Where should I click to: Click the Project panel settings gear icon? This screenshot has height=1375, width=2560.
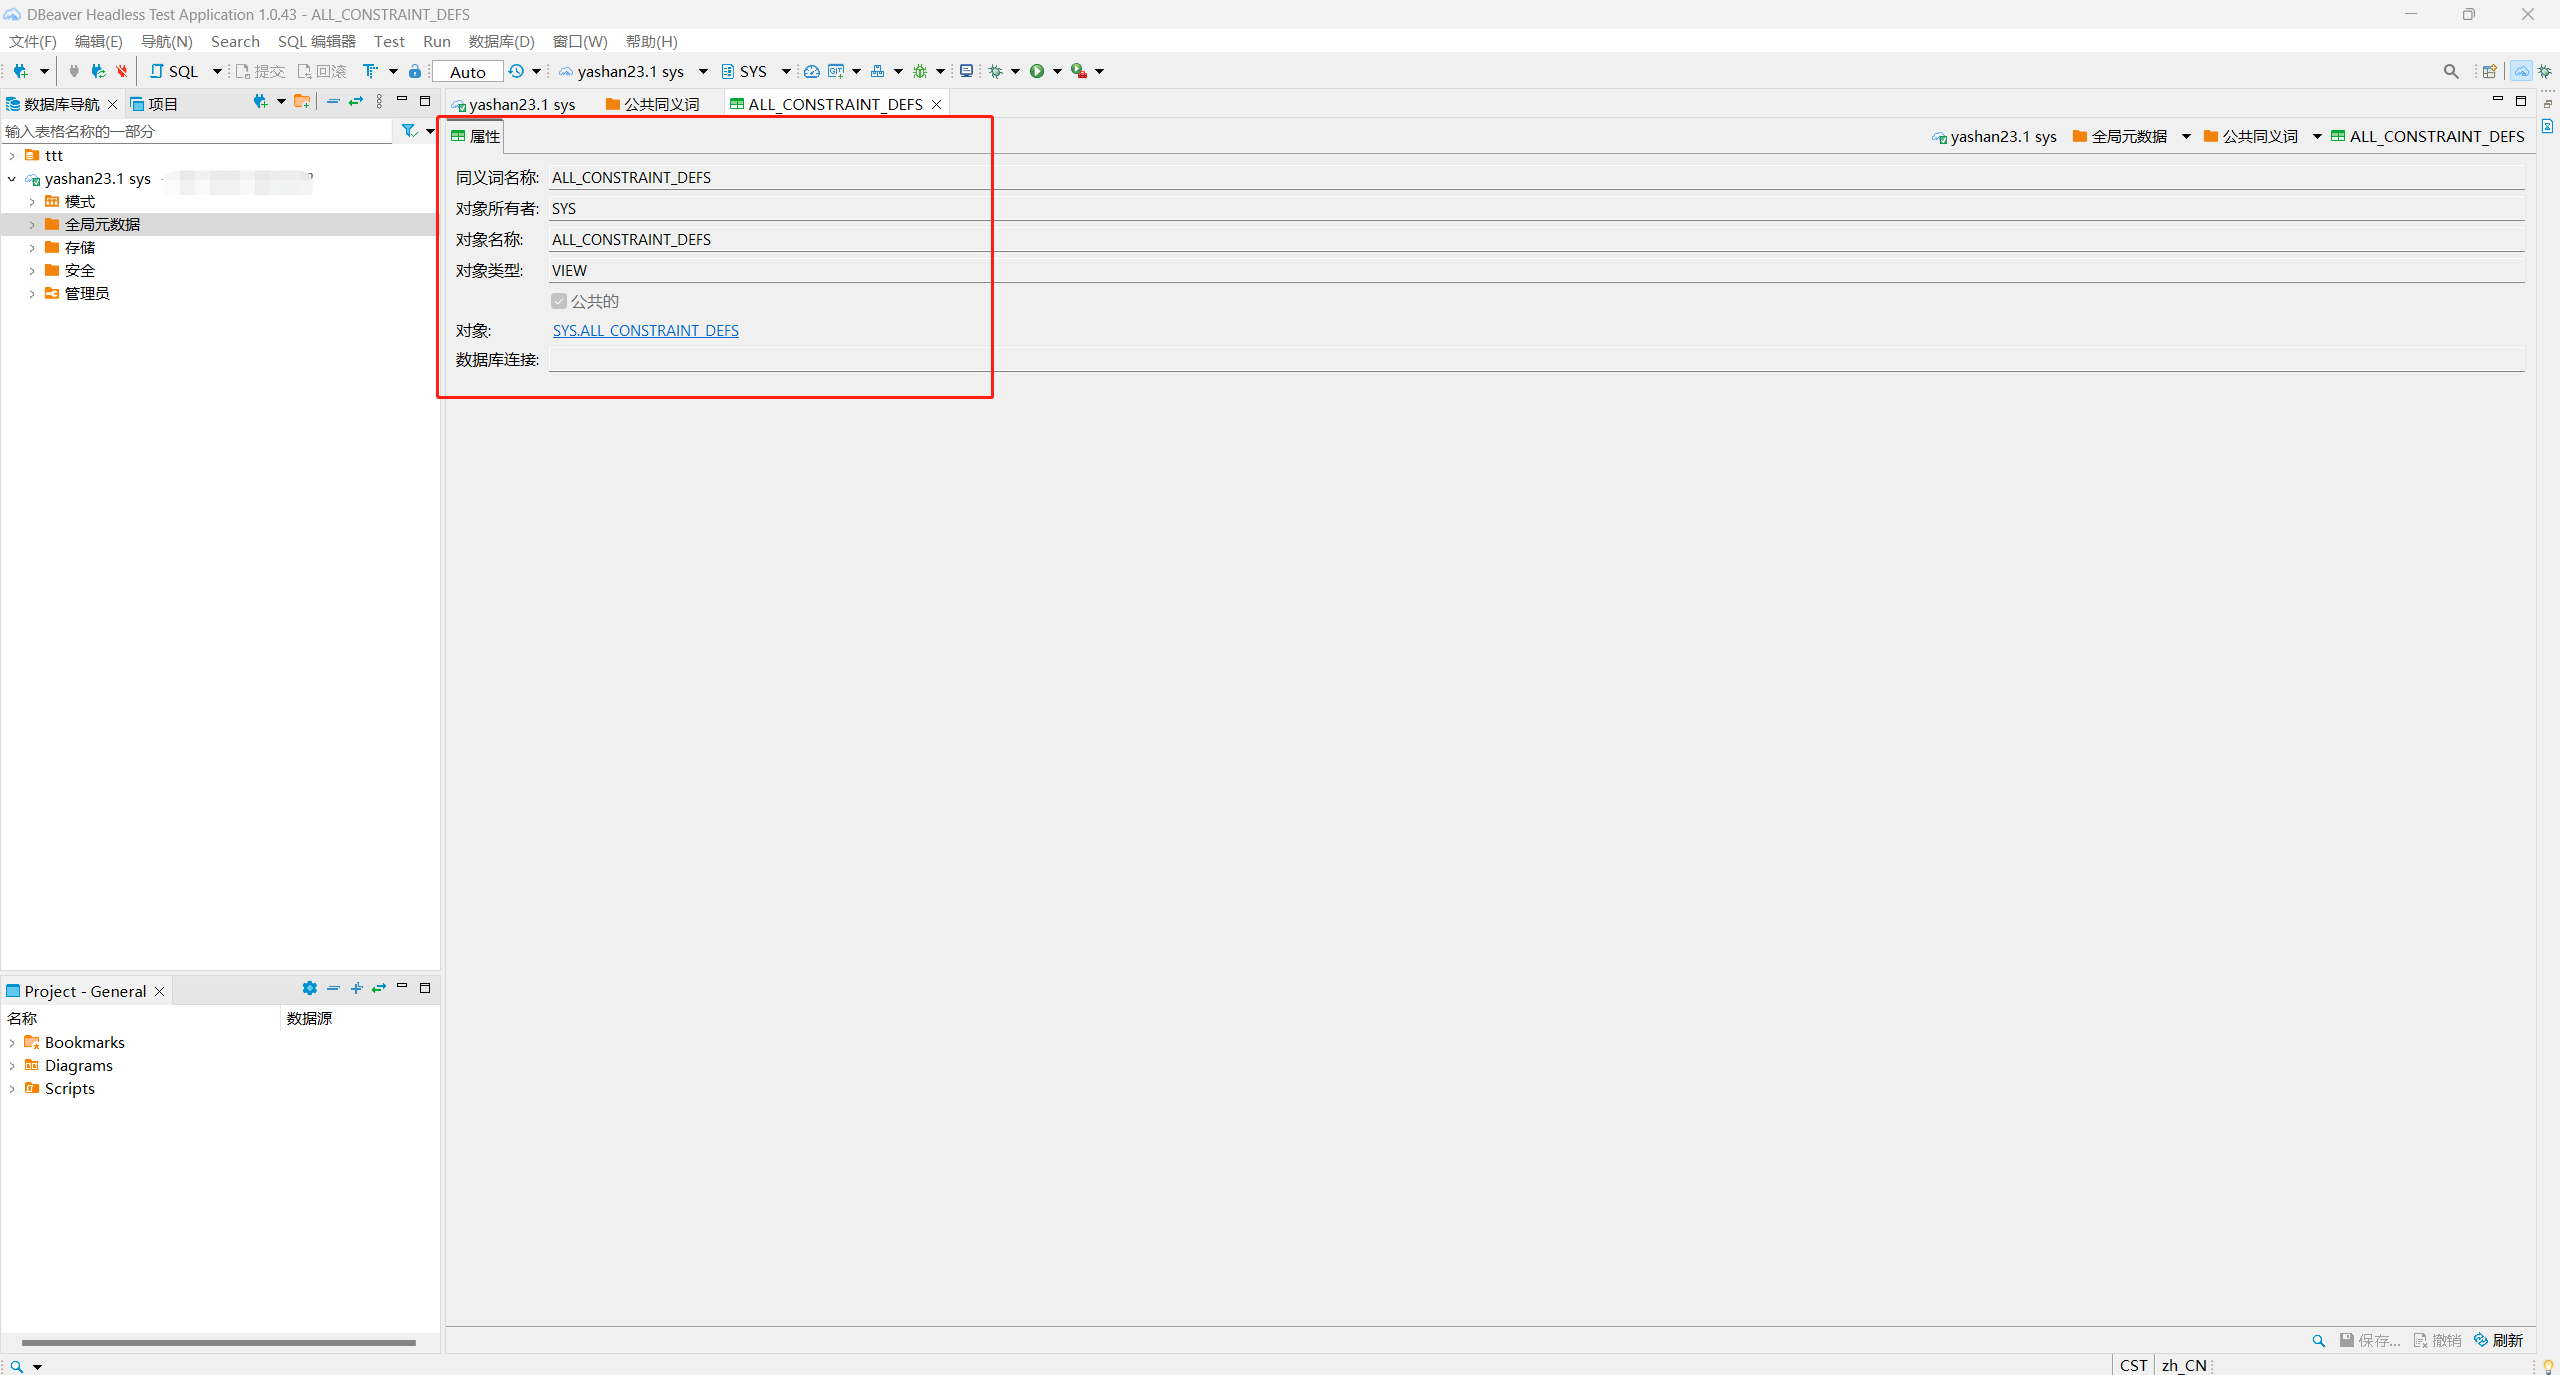[310, 988]
